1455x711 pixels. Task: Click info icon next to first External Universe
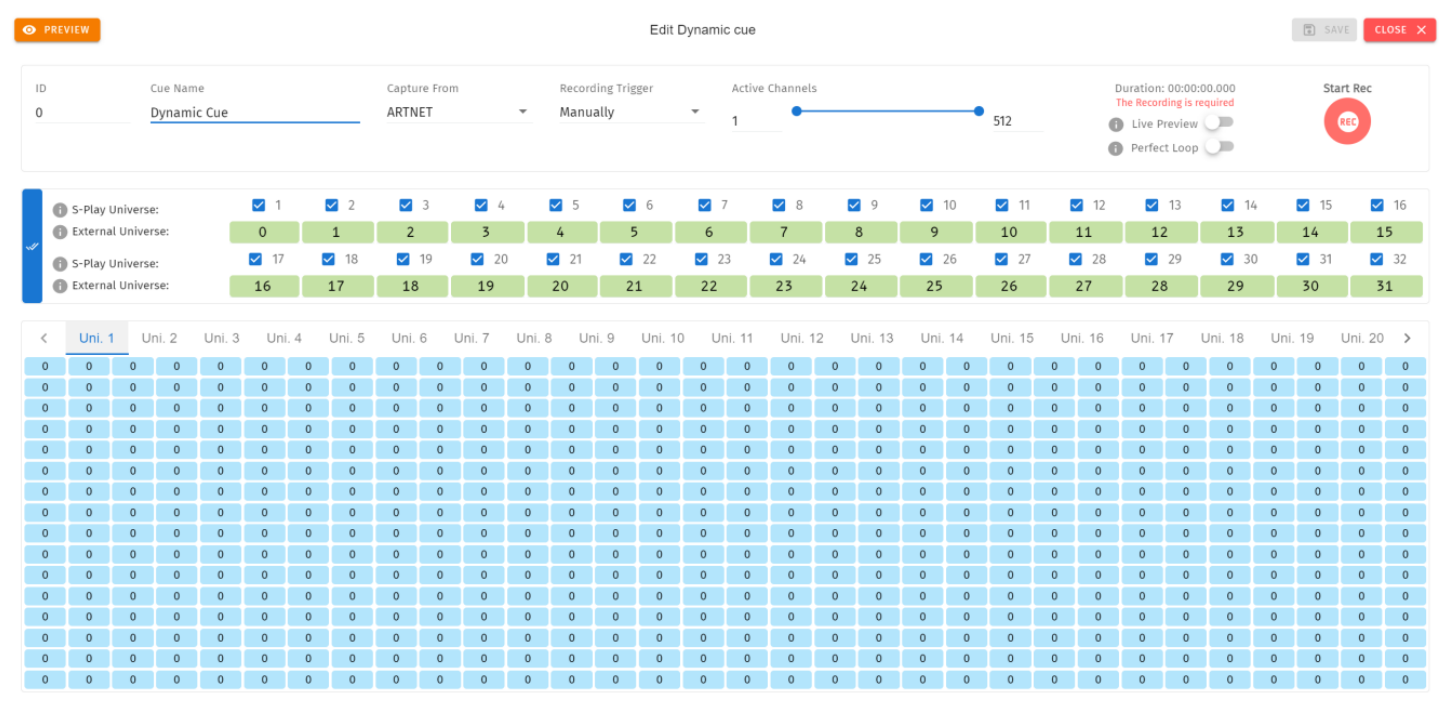[x=60, y=232]
